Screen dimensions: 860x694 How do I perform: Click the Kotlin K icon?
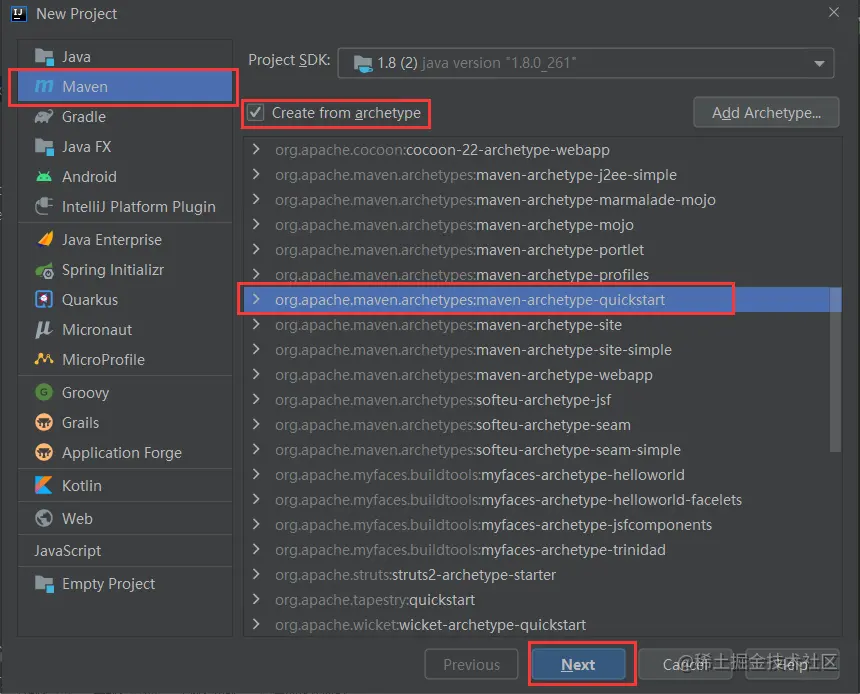[44, 486]
